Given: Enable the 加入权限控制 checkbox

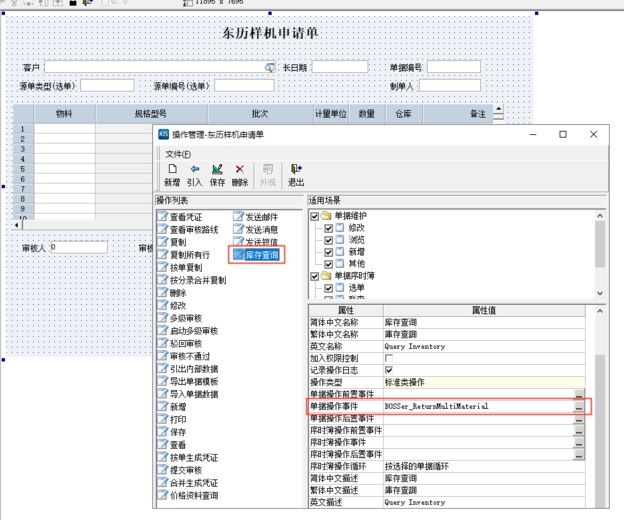Looking at the screenshot, I should coord(389,357).
